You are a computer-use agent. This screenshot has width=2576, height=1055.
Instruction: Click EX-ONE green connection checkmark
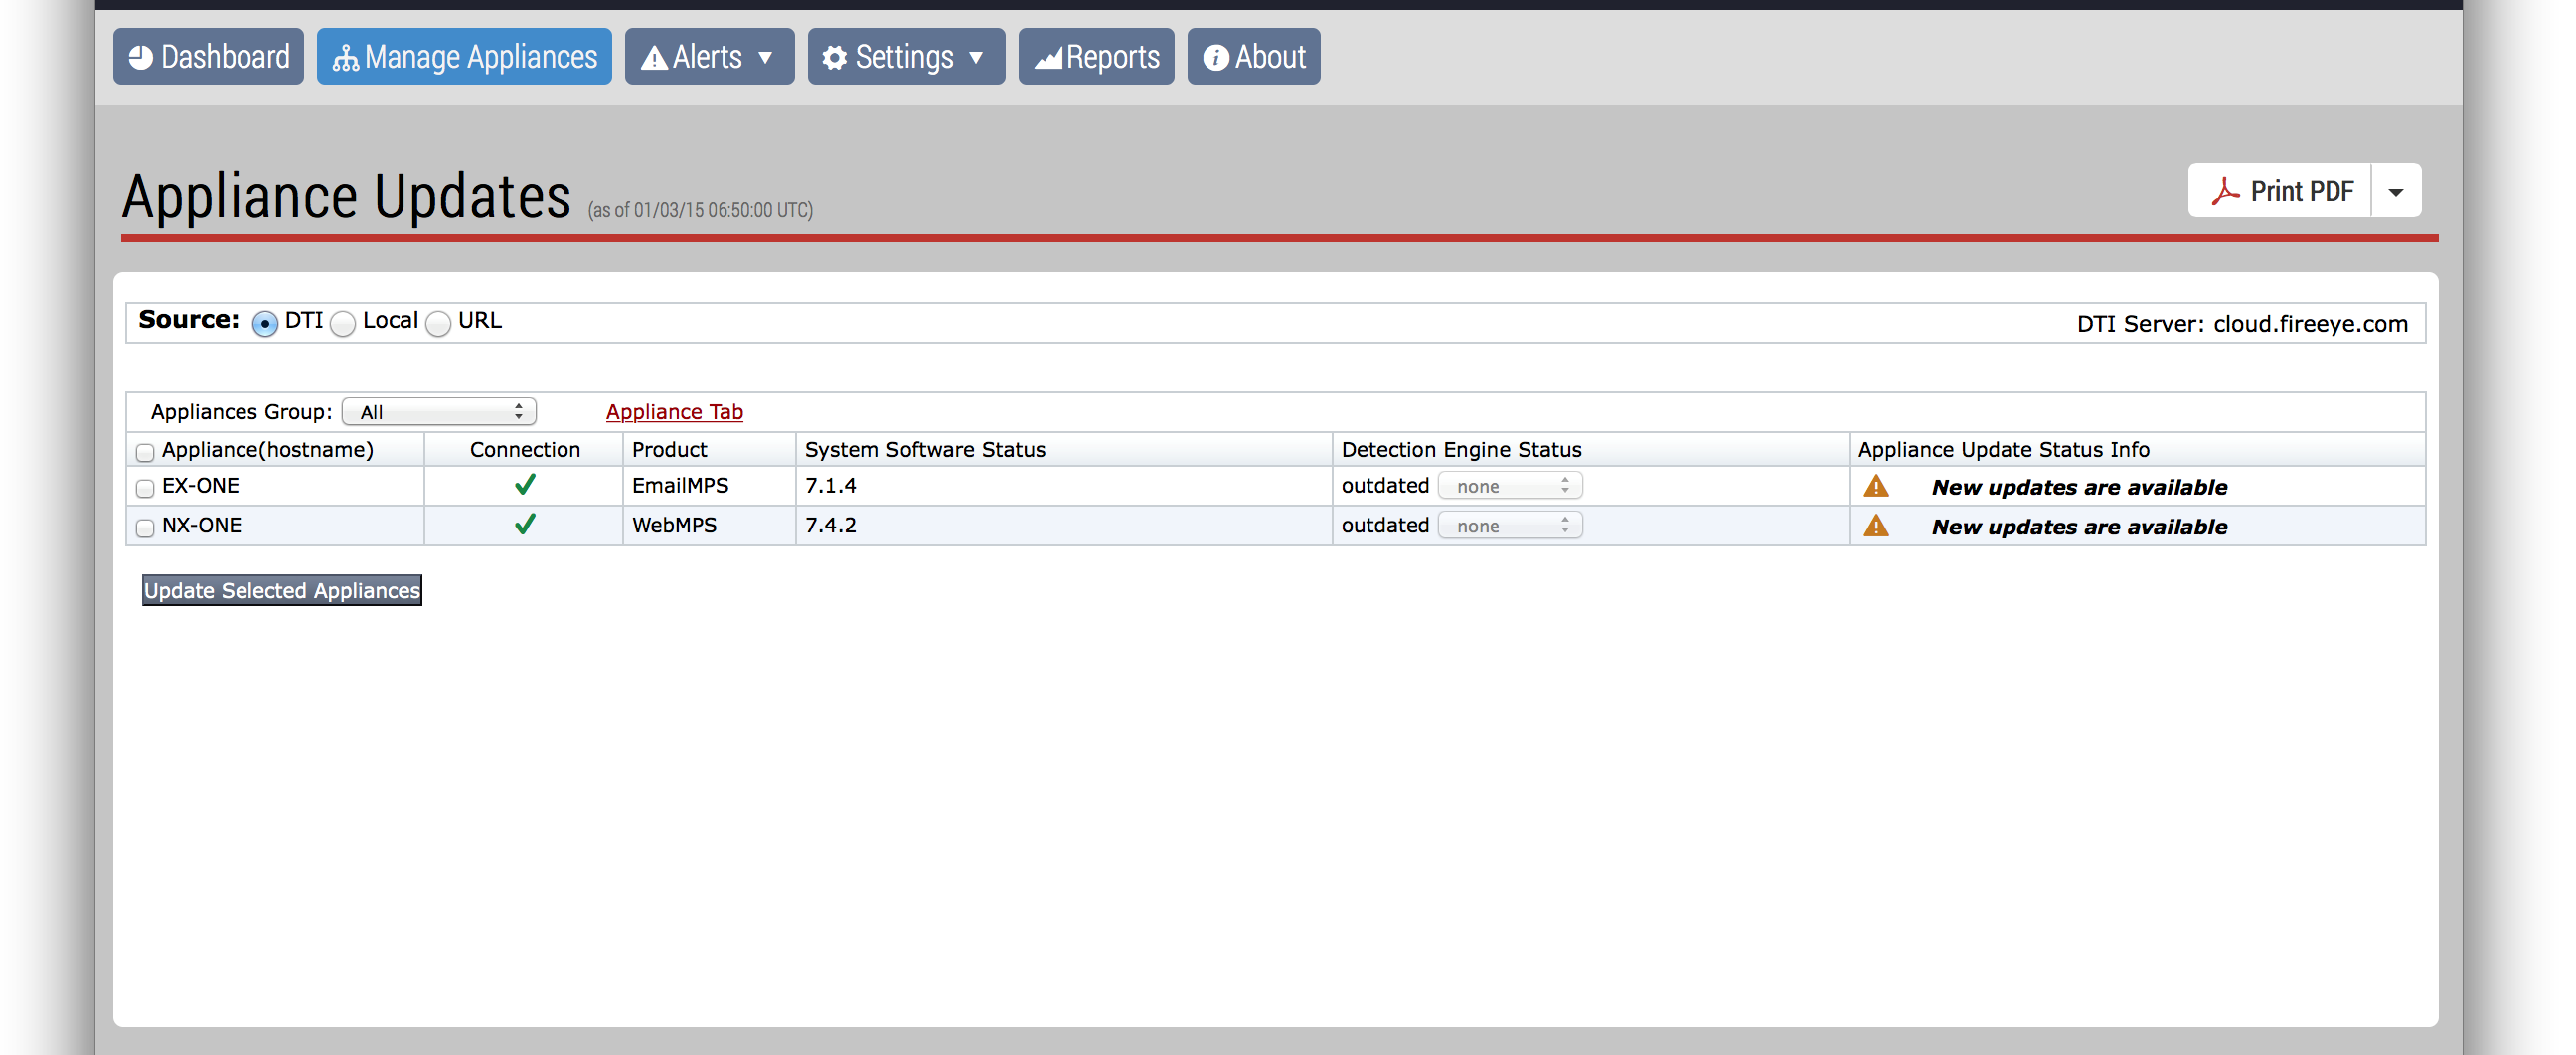pos(525,485)
